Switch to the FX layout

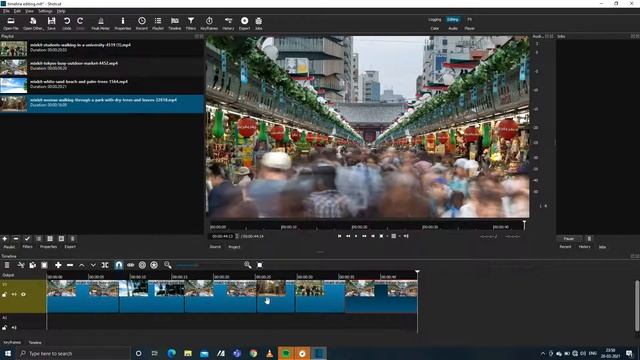click(469, 20)
